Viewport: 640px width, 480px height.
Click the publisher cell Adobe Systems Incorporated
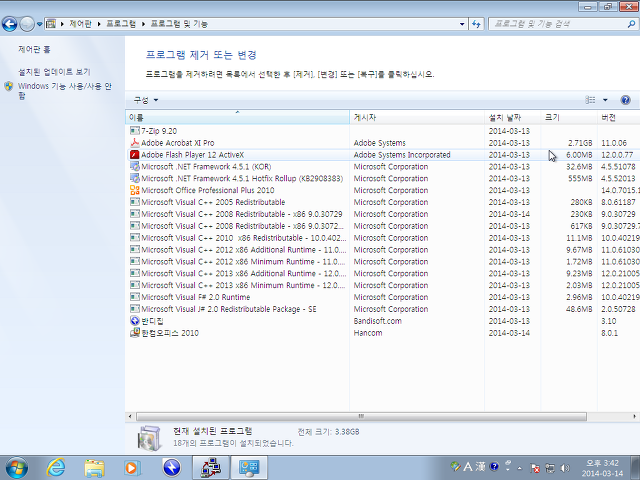point(402,155)
